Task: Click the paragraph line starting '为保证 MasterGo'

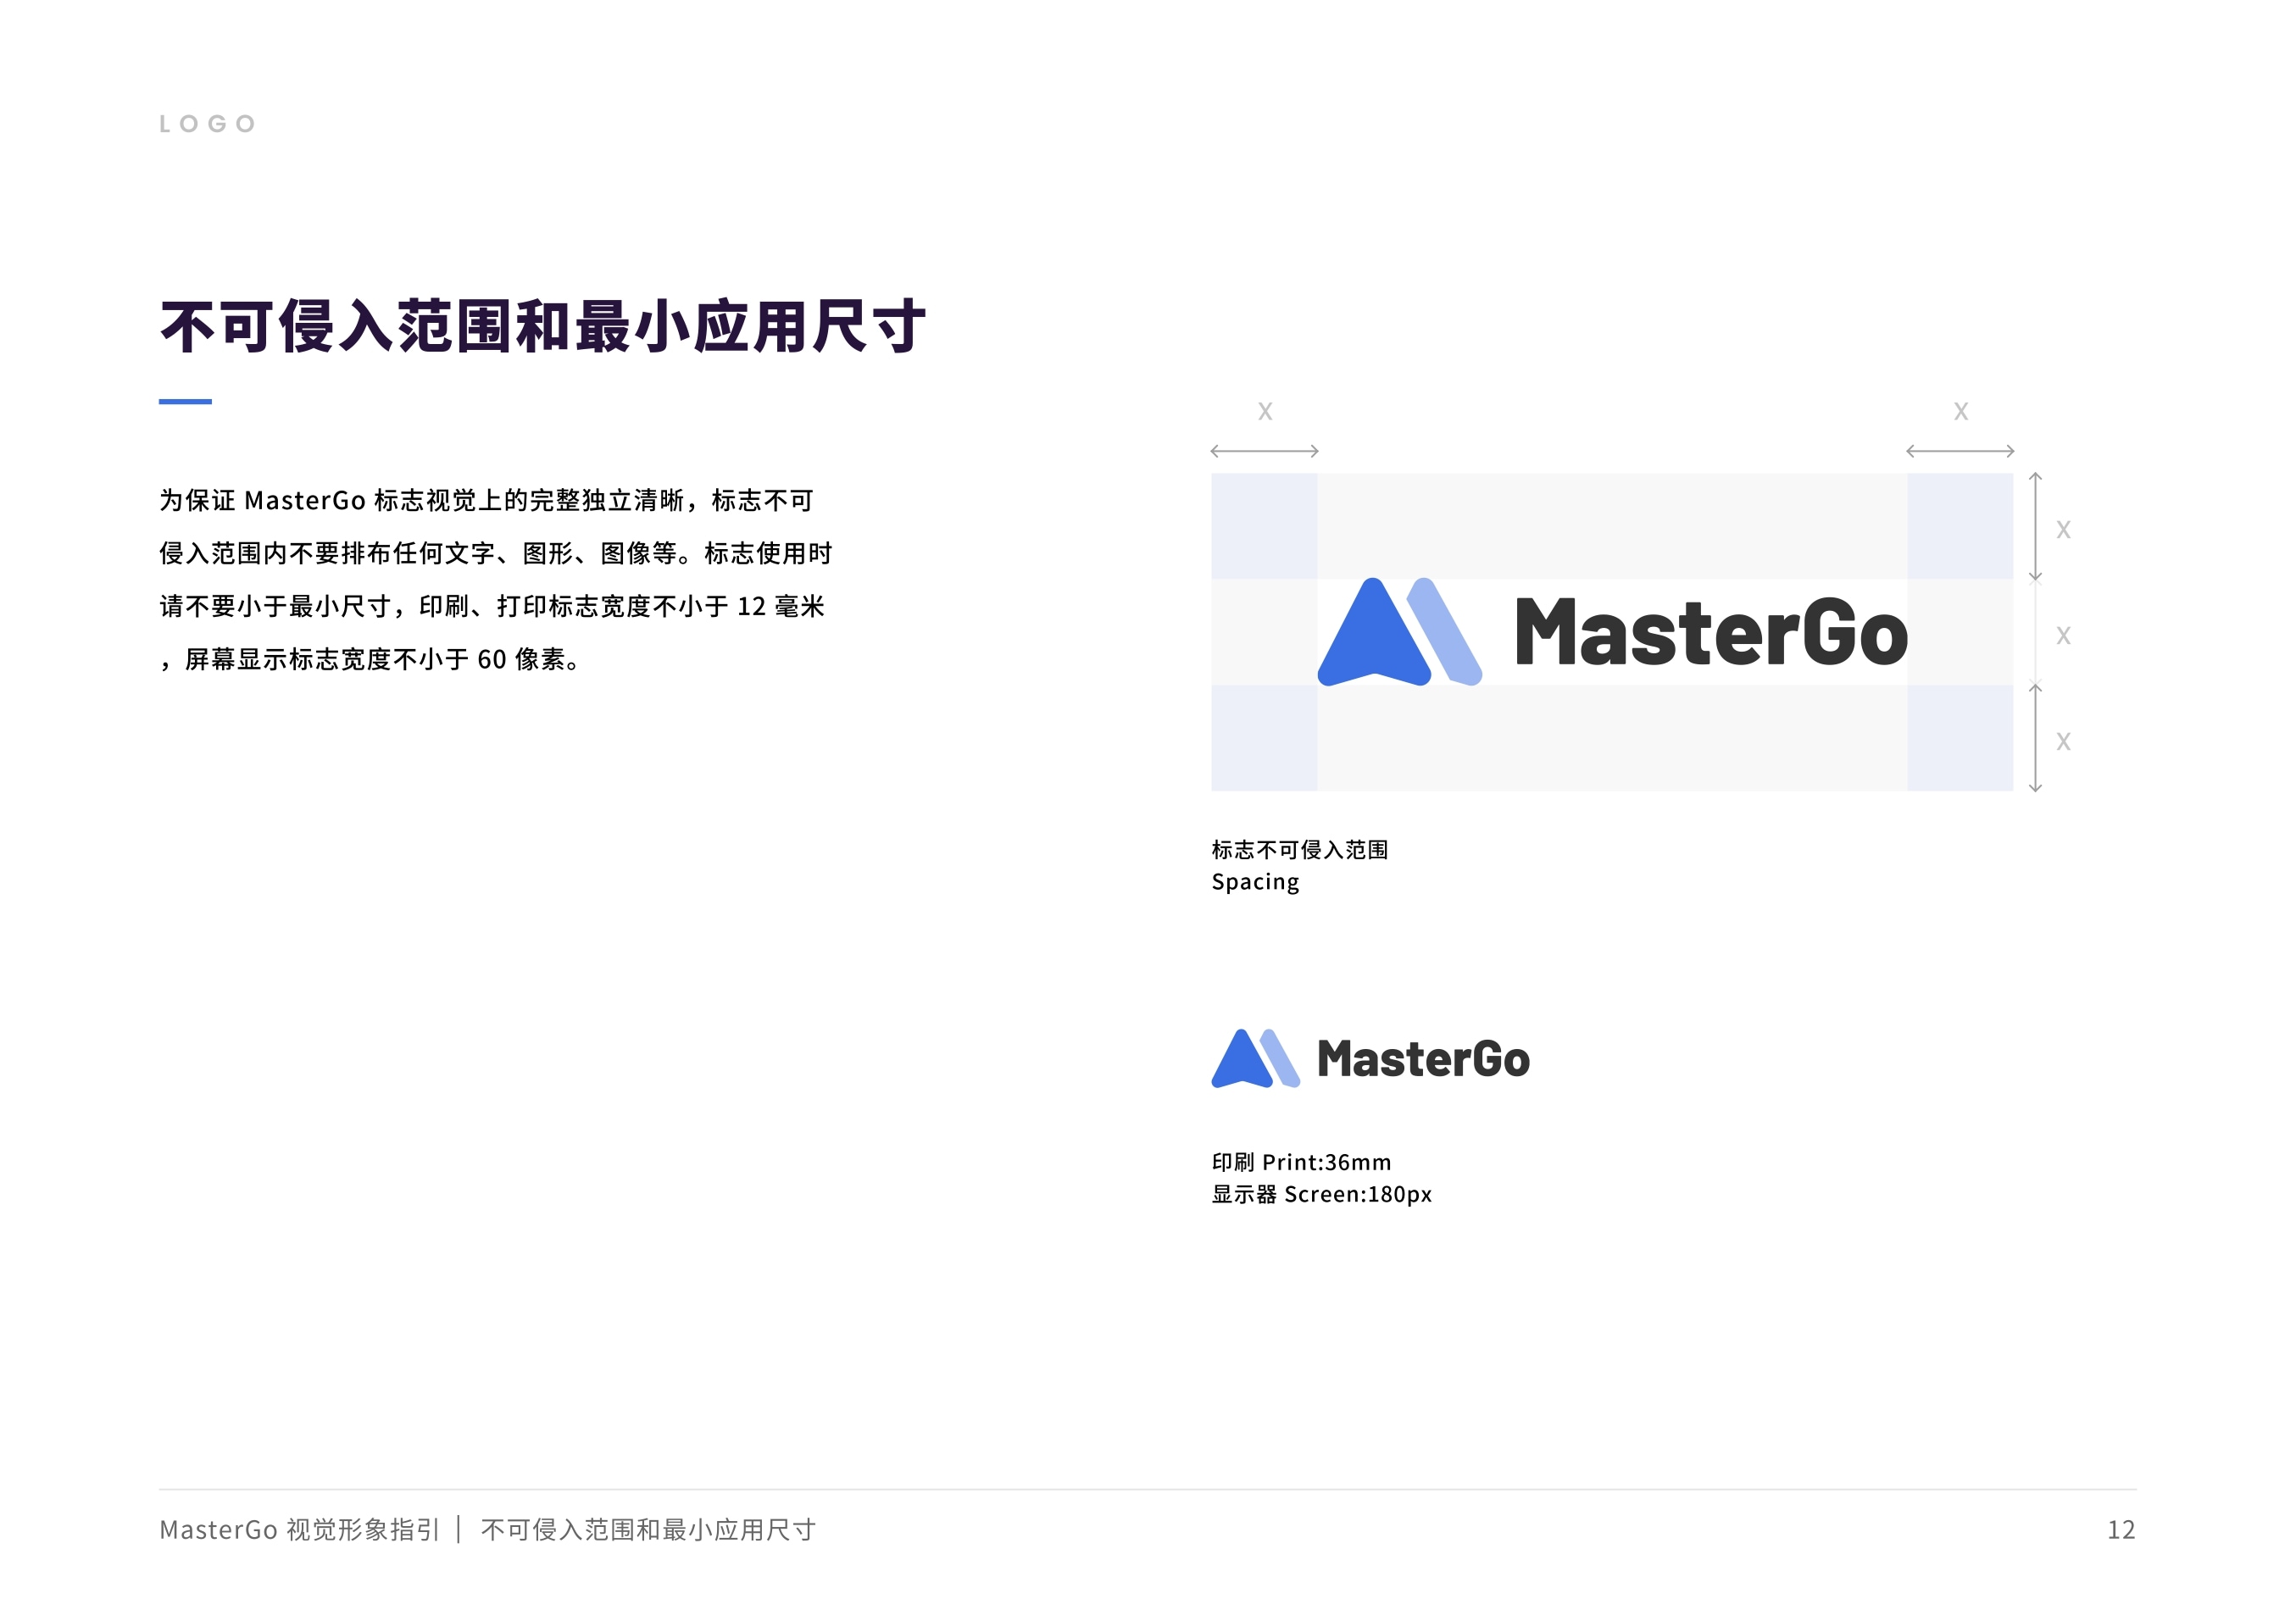Action: [x=487, y=500]
